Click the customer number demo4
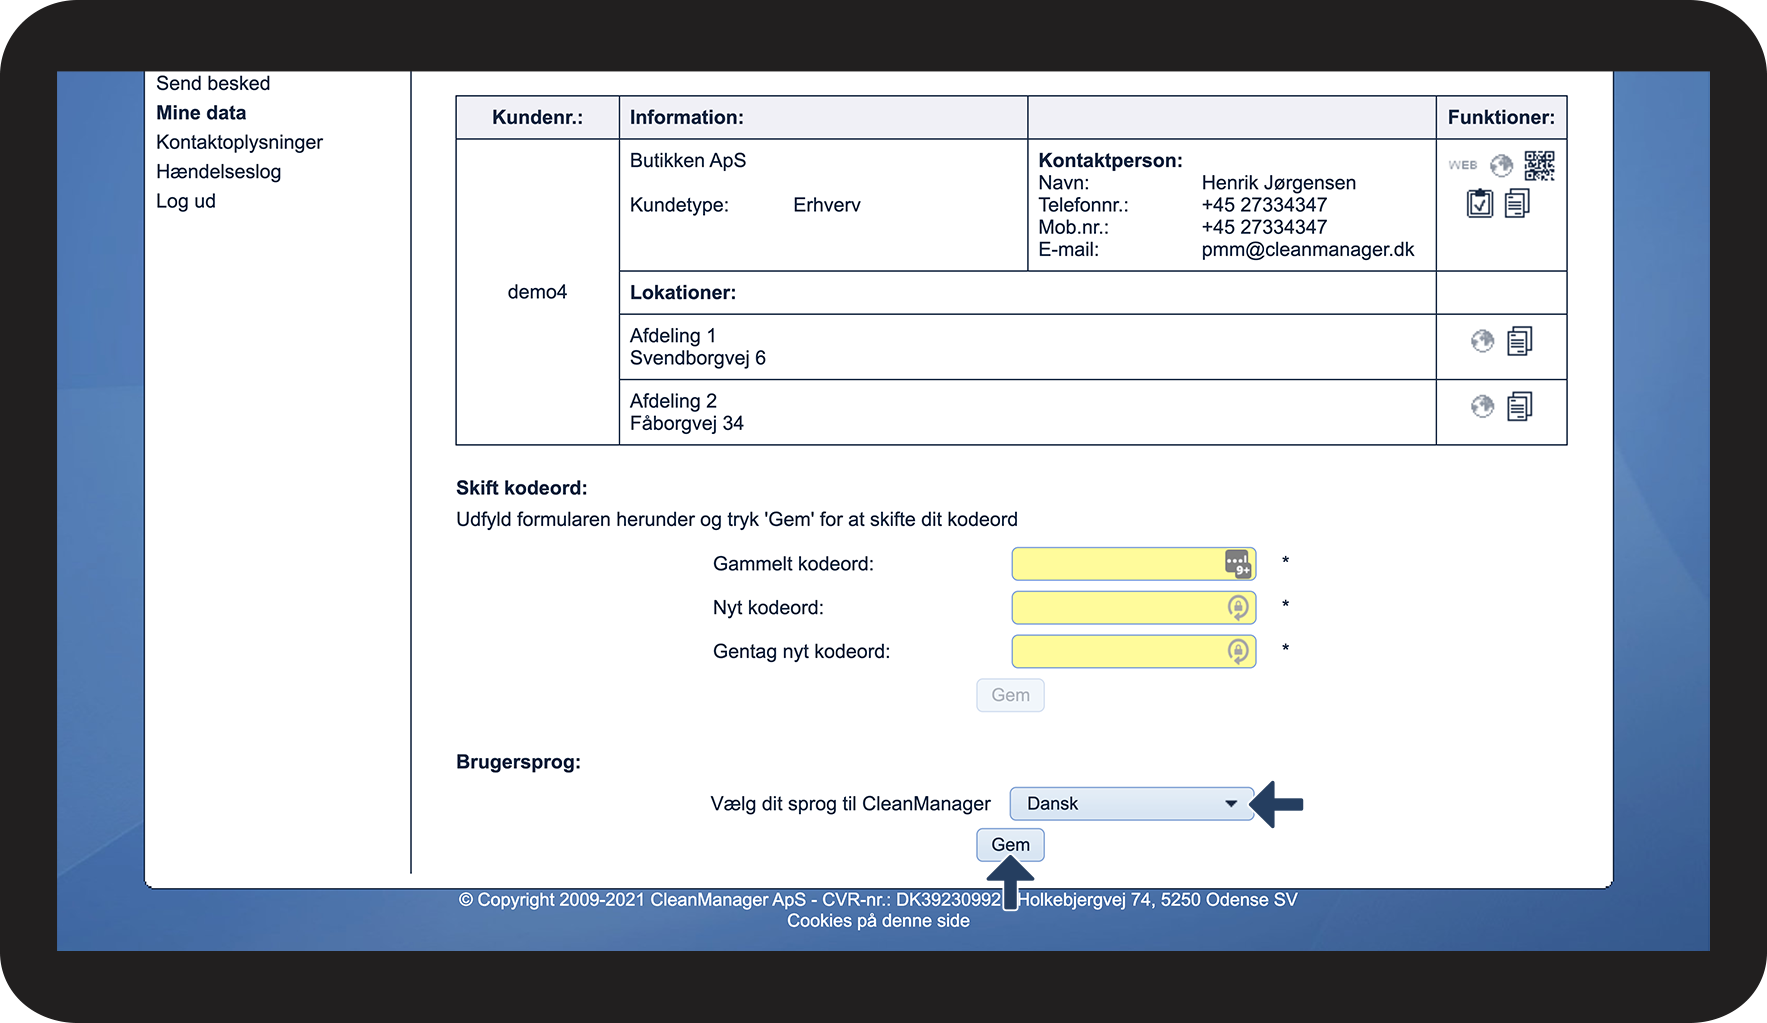 (537, 292)
